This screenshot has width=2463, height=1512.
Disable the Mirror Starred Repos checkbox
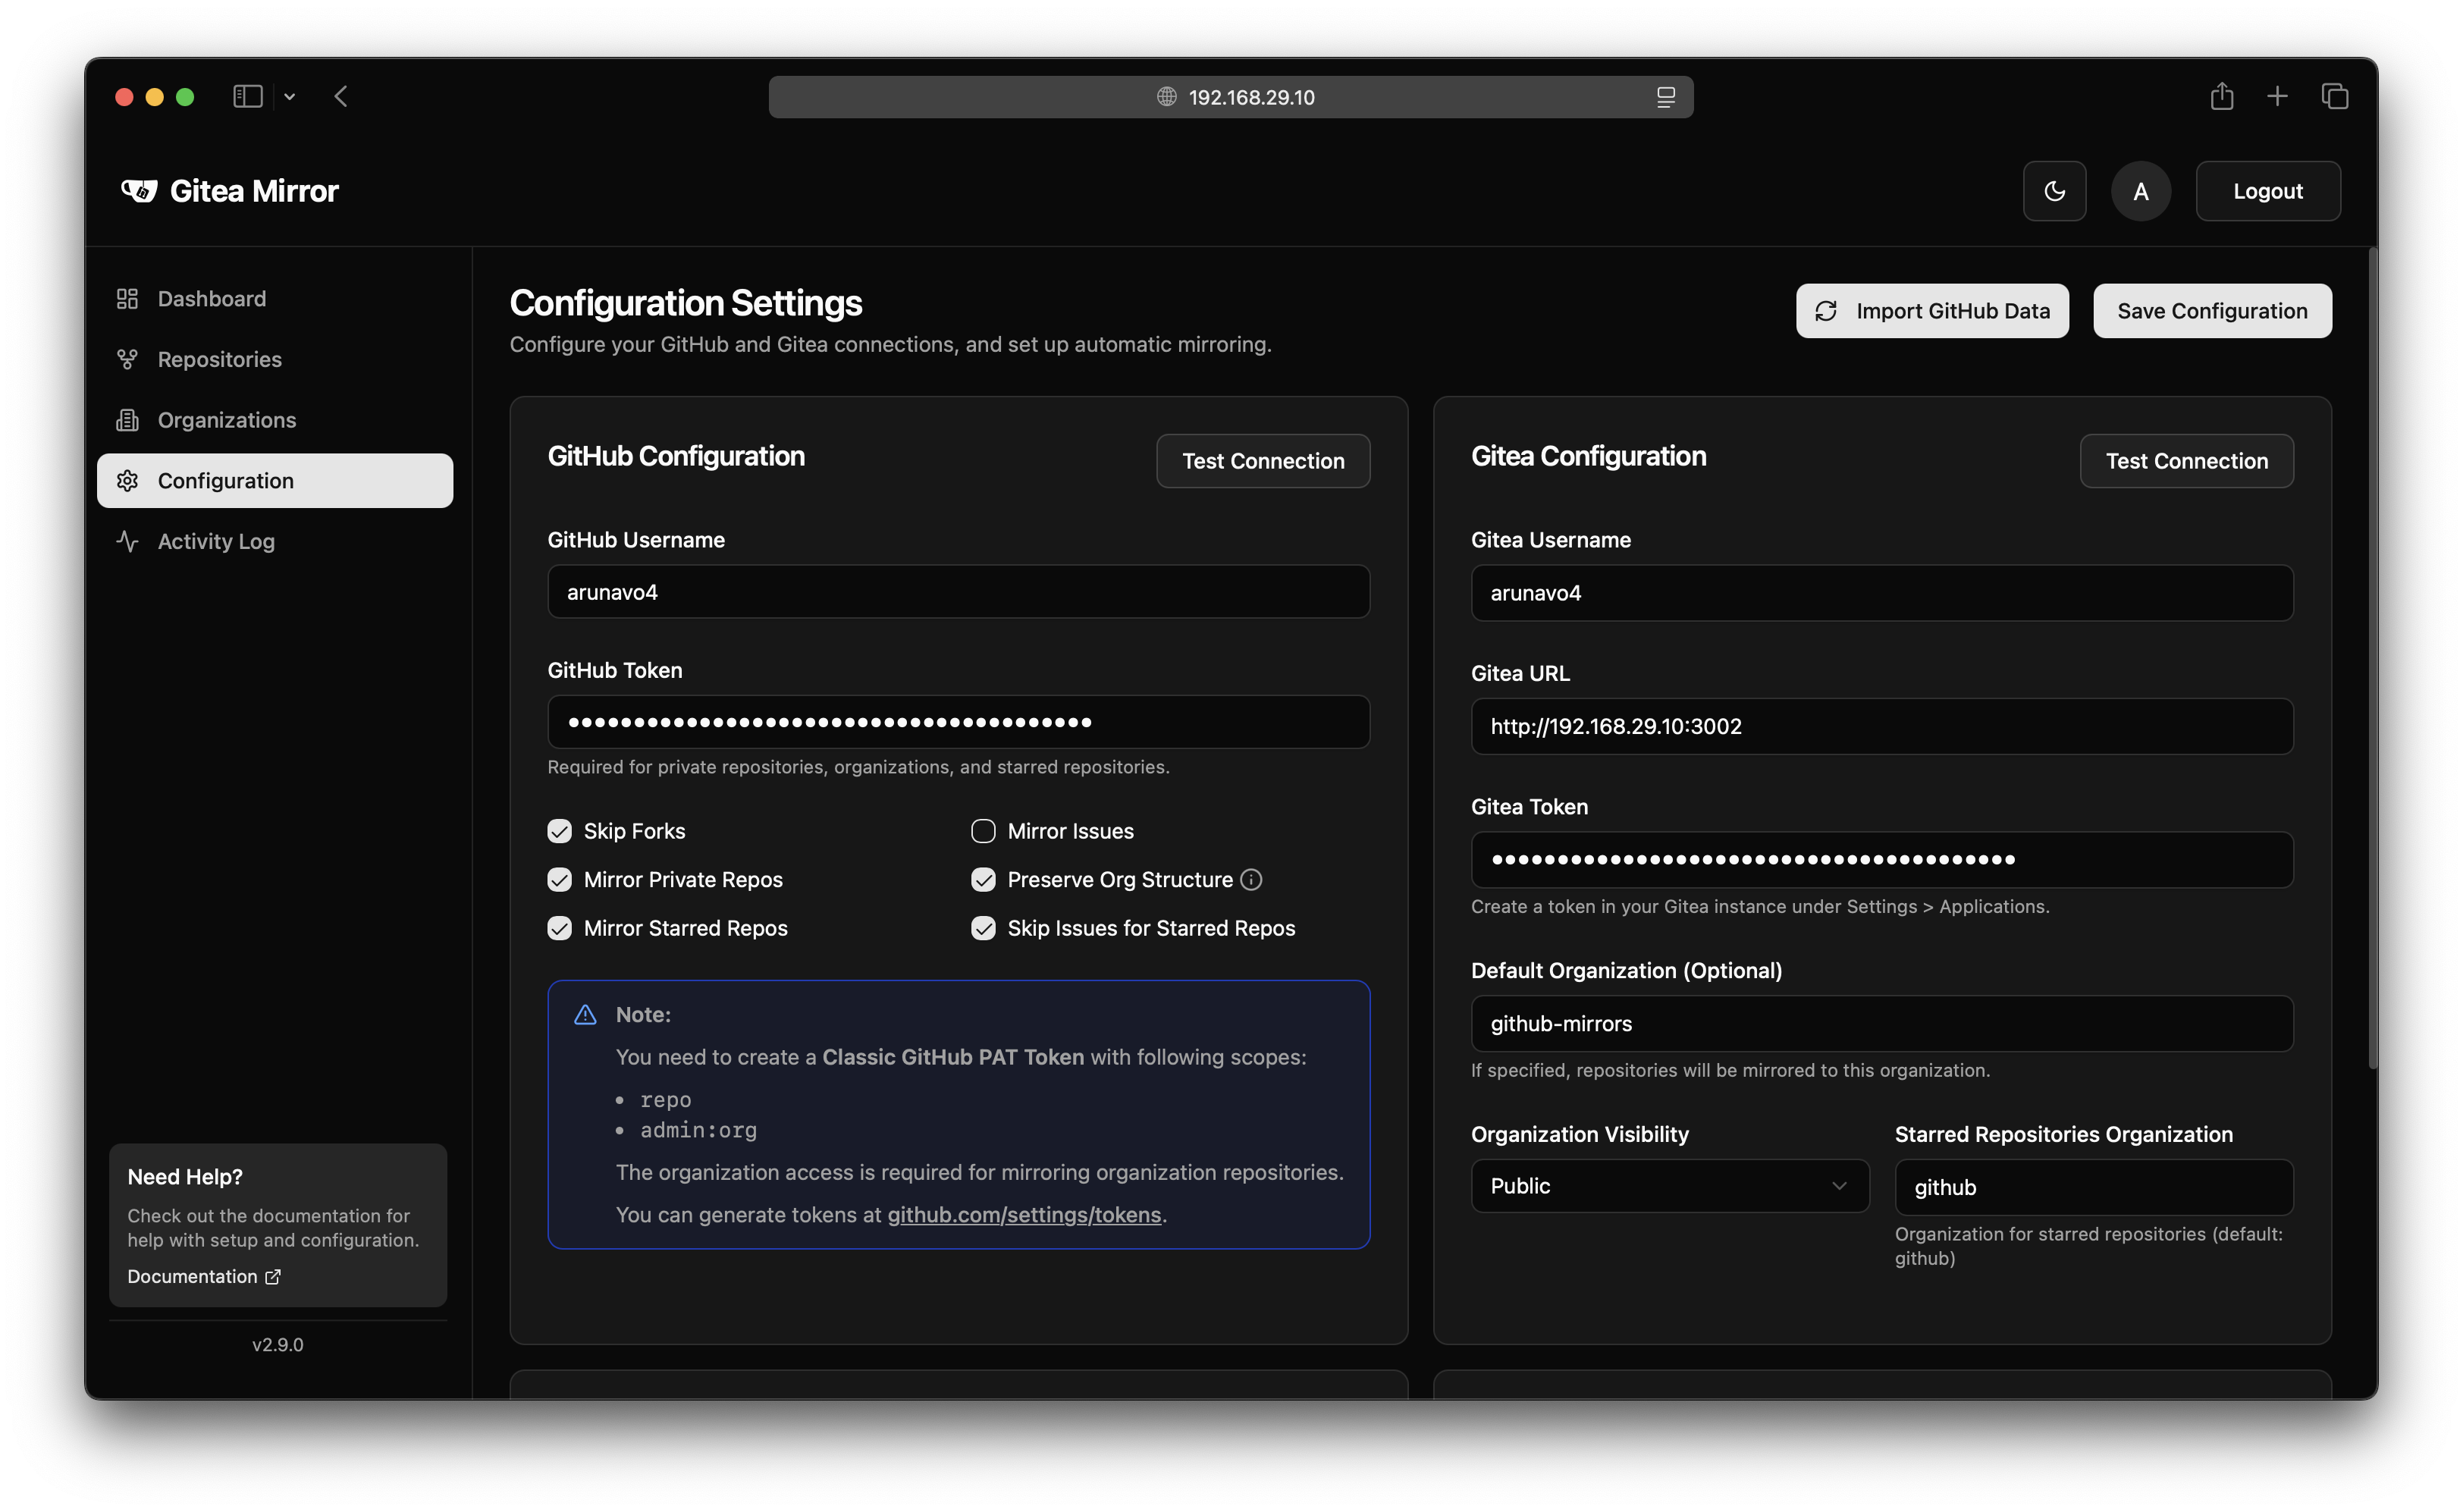(560, 928)
